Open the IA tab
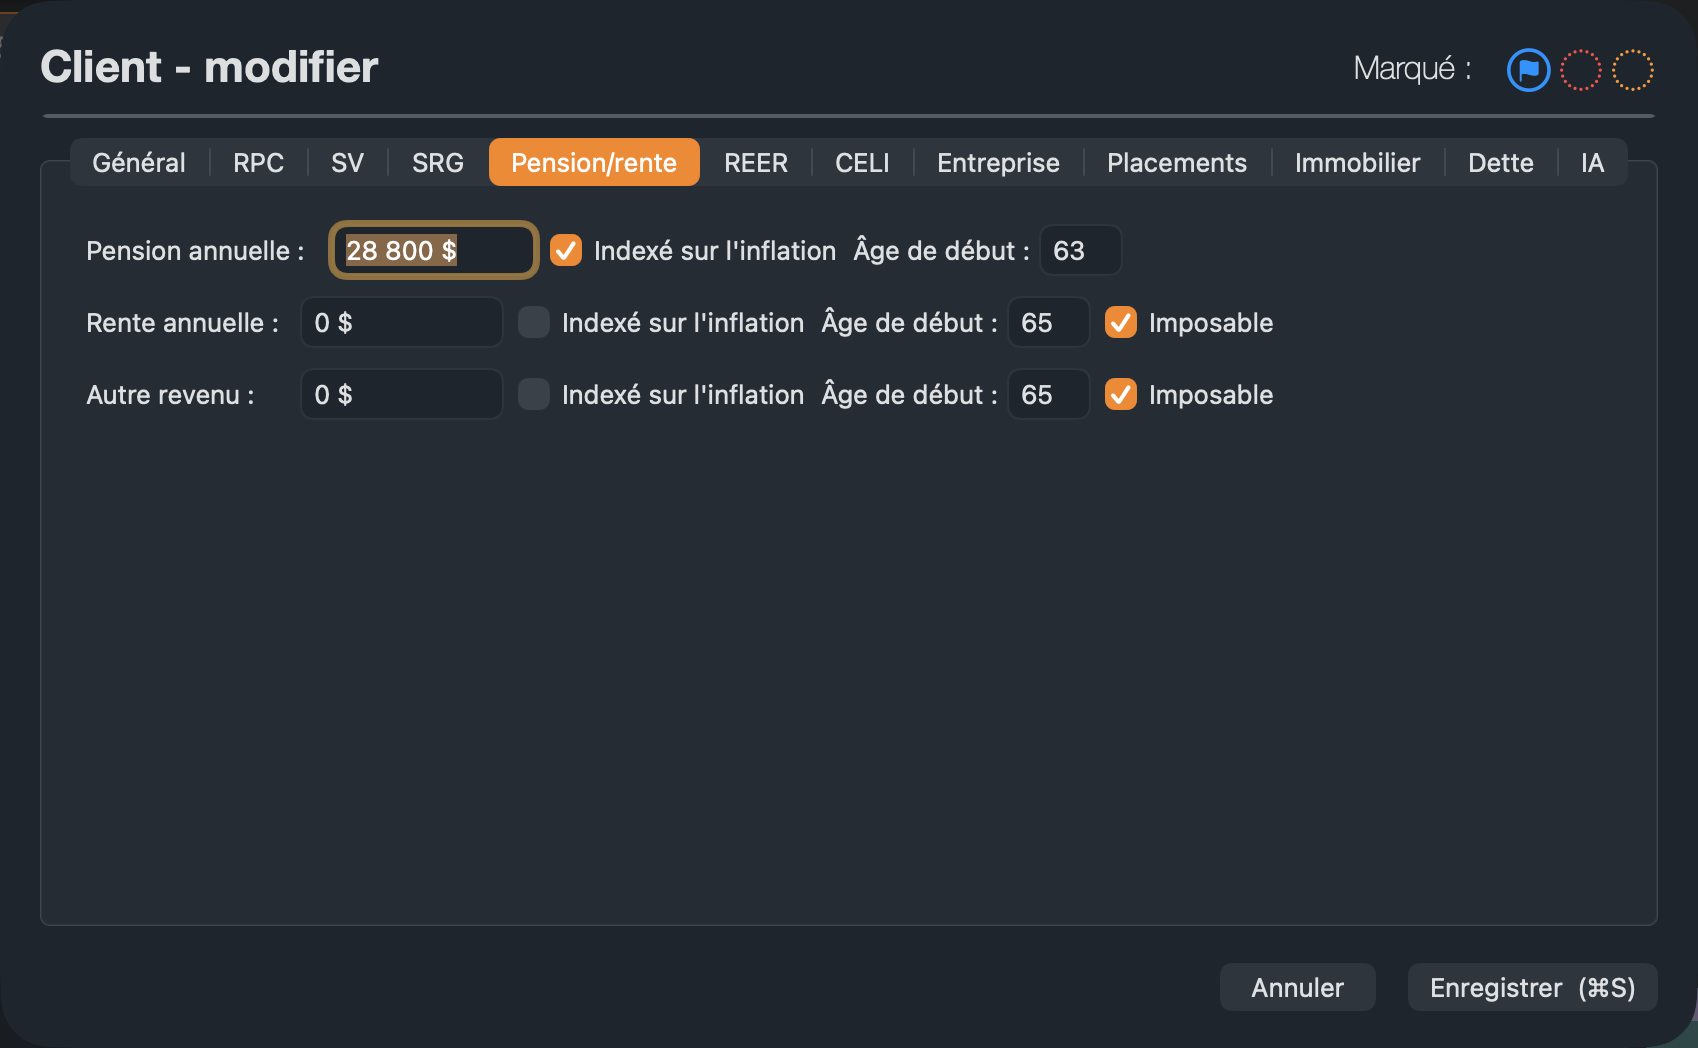Image resolution: width=1698 pixels, height=1048 pixels. 1592,162
